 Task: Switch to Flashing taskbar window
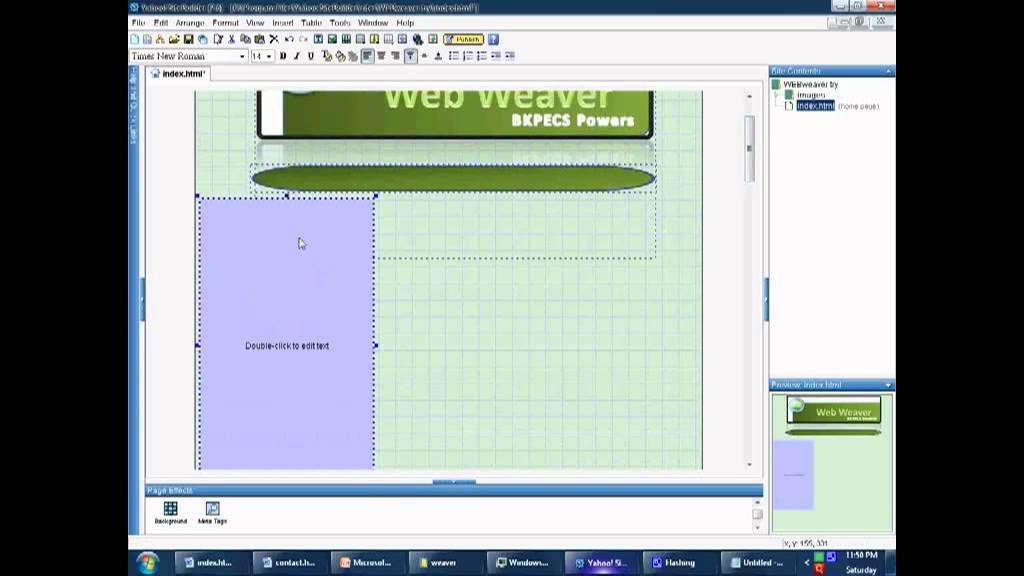(x=679, y=562)
